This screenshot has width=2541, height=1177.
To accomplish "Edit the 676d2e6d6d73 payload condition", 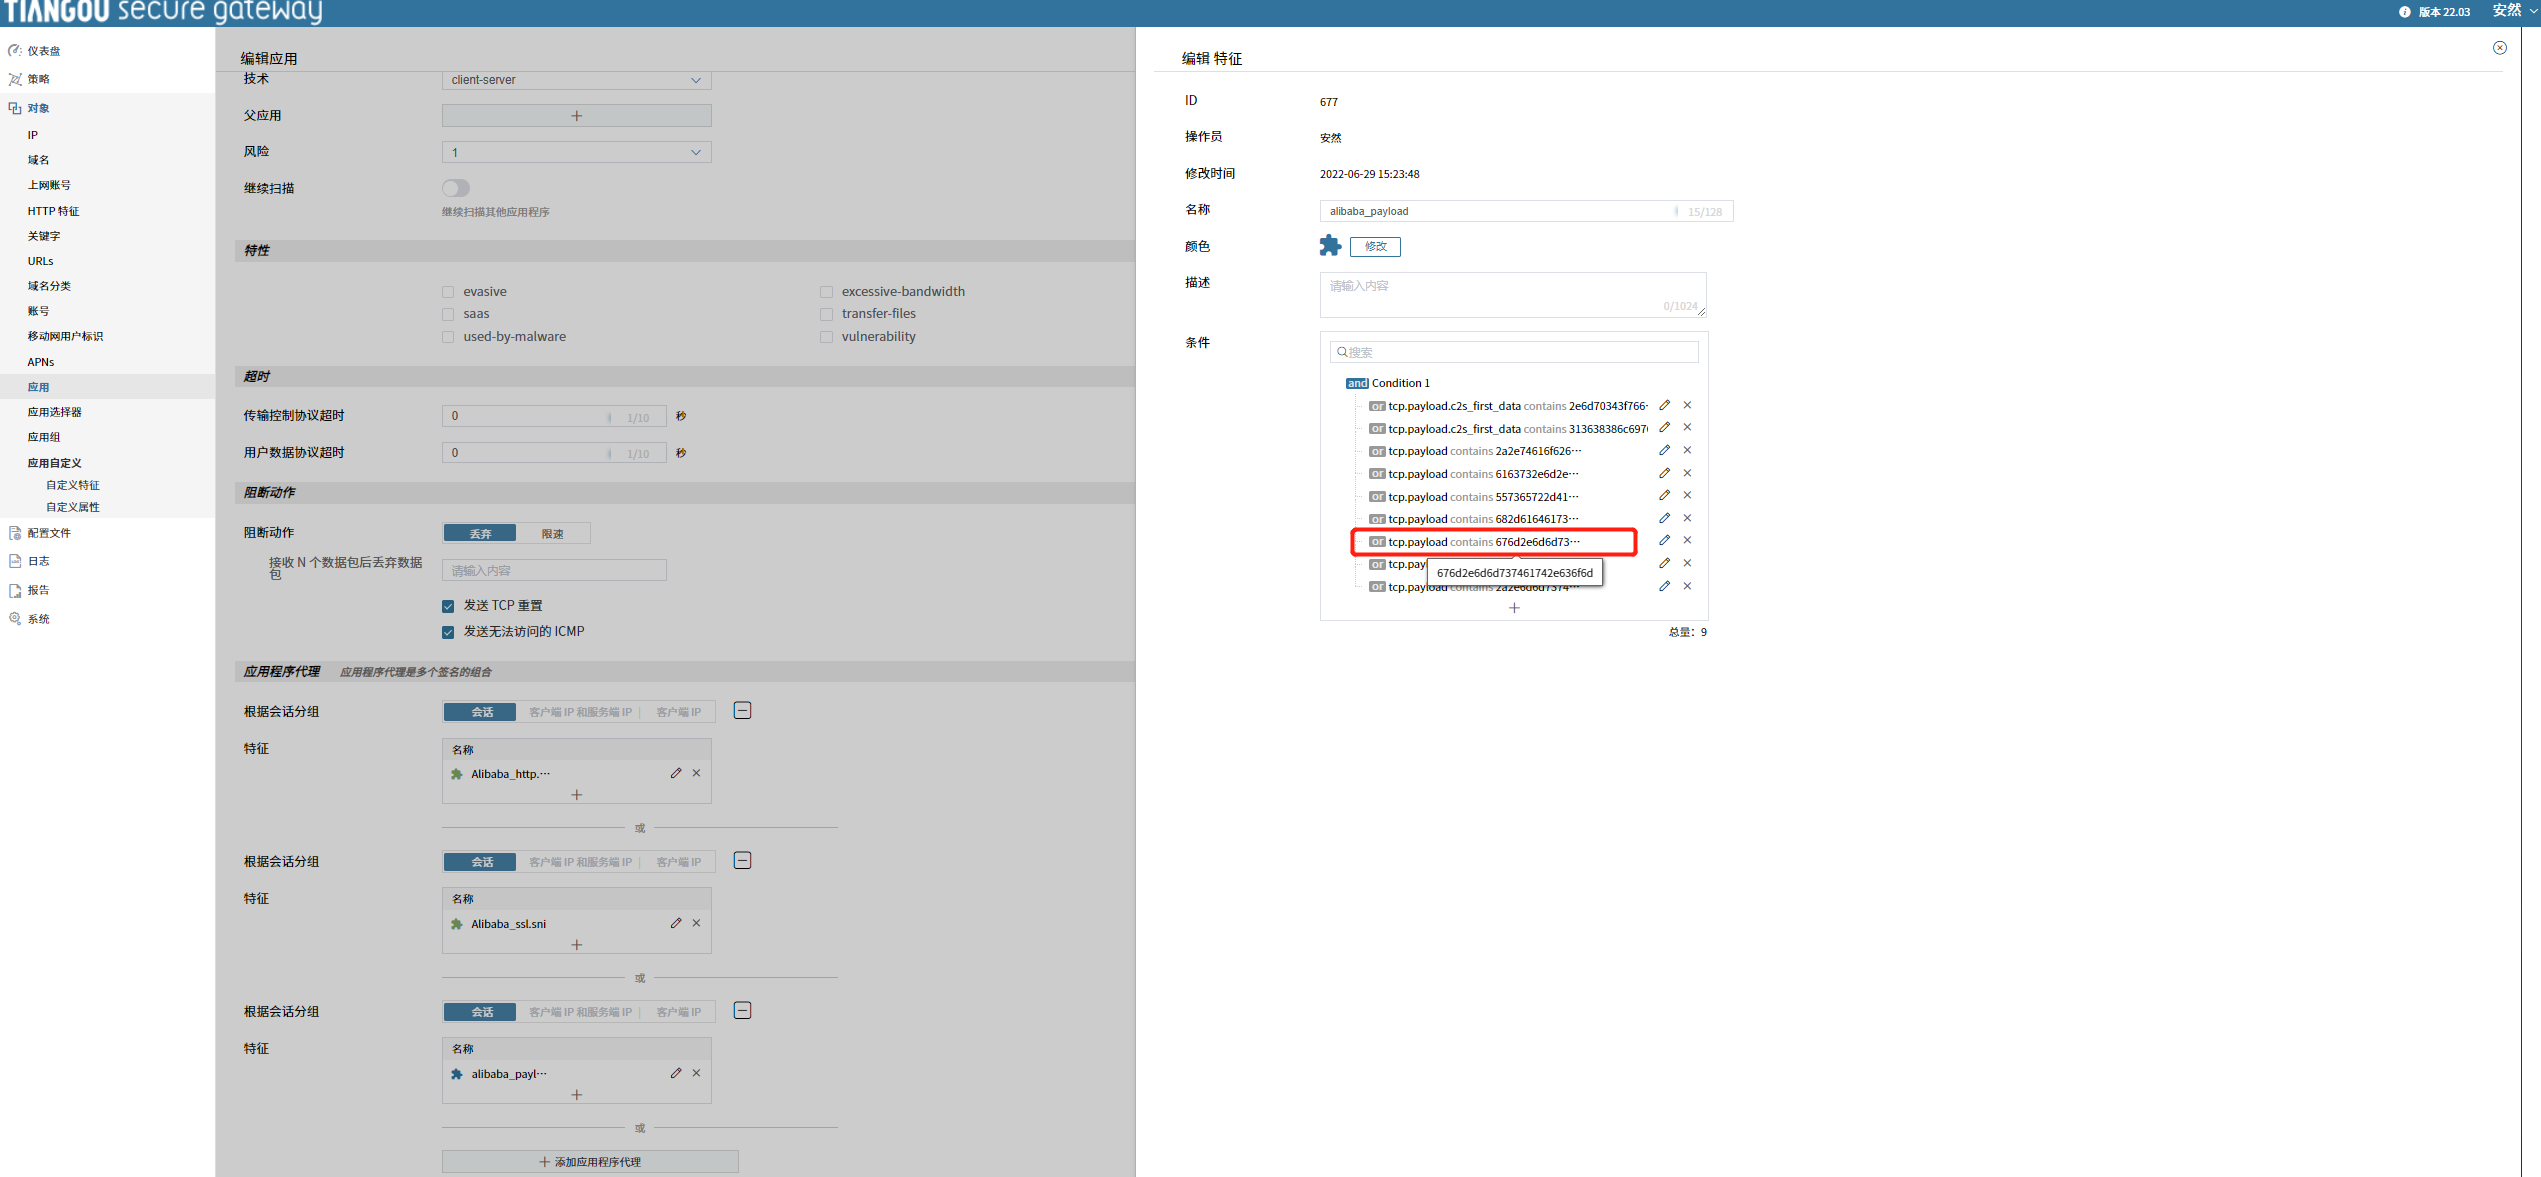I will click(x=1664, y=540).
